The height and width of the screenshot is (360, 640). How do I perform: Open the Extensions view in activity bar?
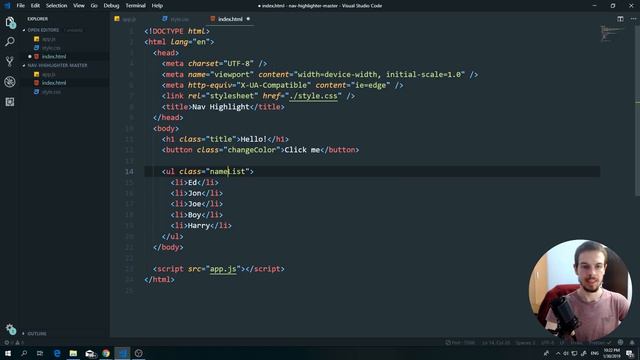(x=10, y=102)
